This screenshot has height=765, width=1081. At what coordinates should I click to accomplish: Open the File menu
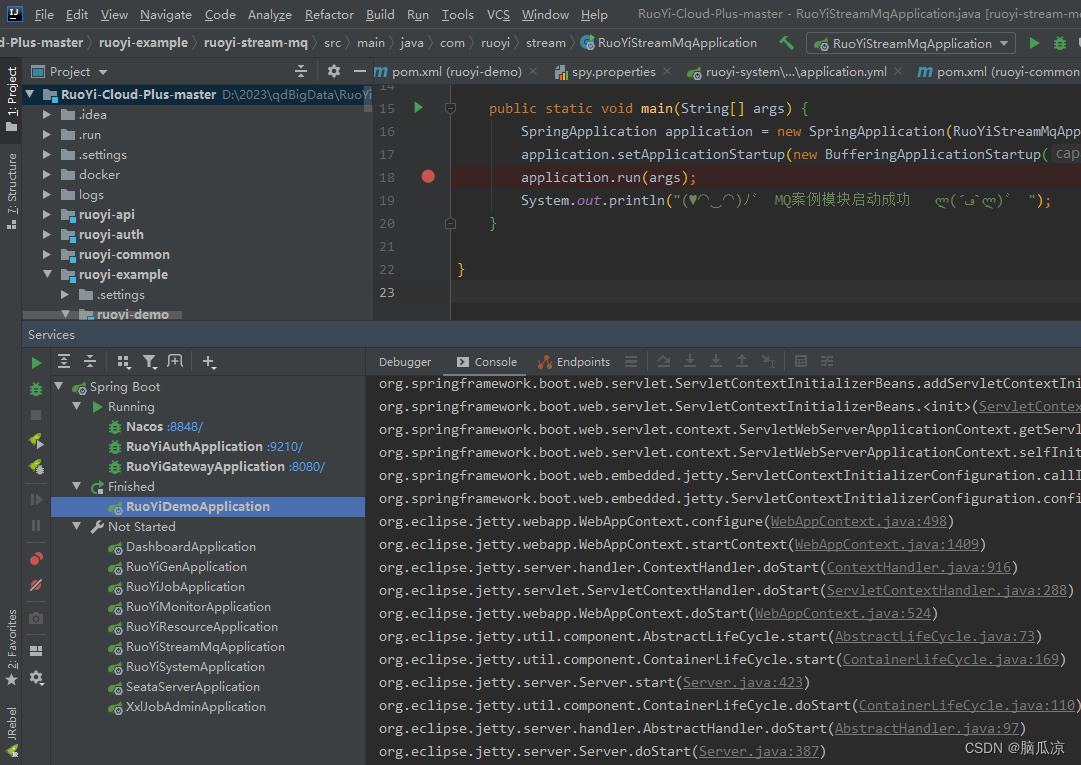click(44, 14)
